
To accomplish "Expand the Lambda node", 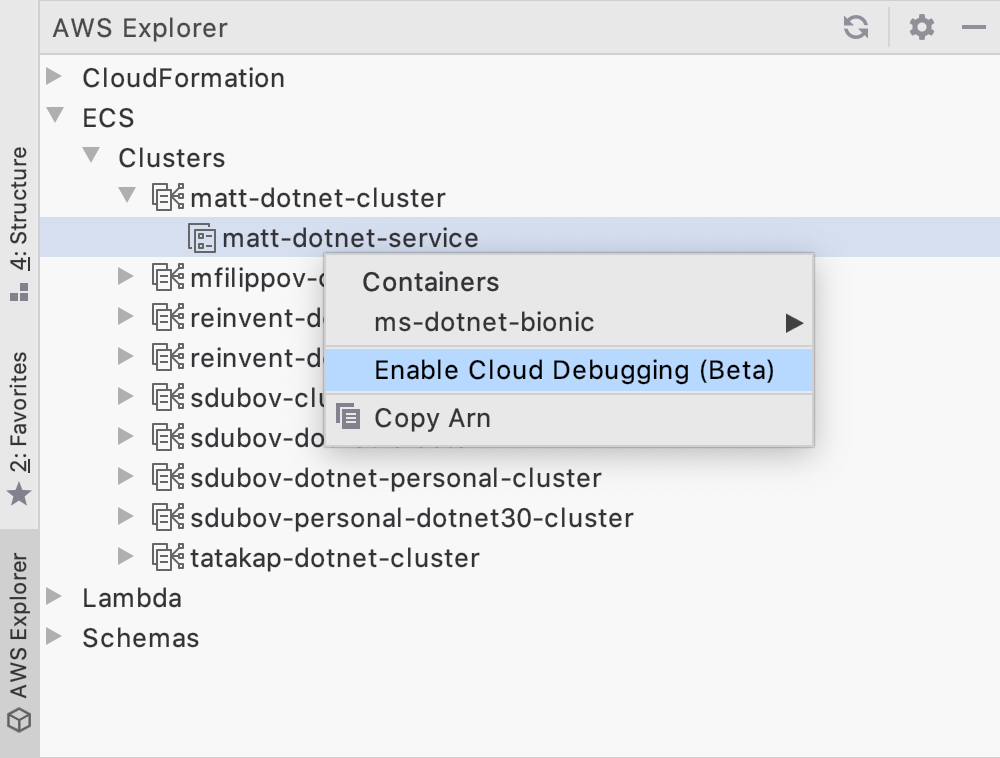I will 55,596.
